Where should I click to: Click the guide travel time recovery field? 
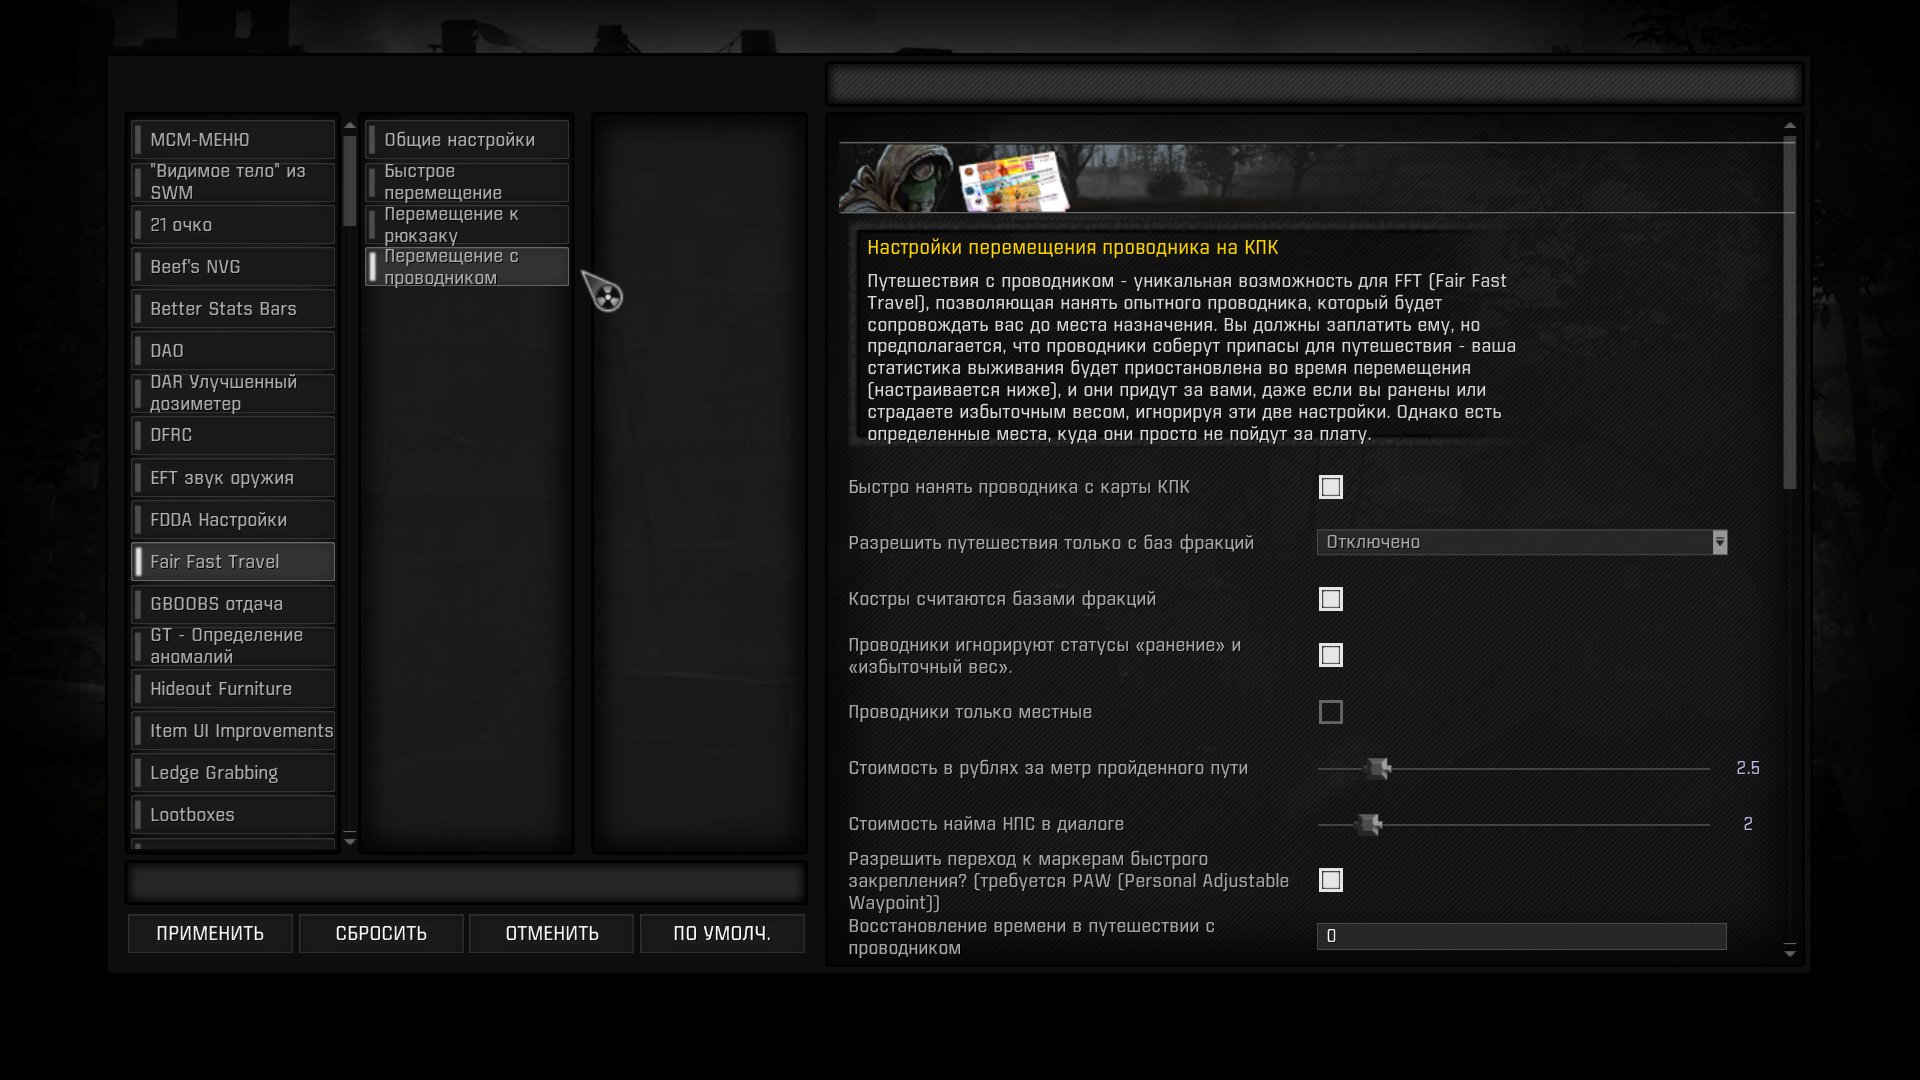point(1520,936)
